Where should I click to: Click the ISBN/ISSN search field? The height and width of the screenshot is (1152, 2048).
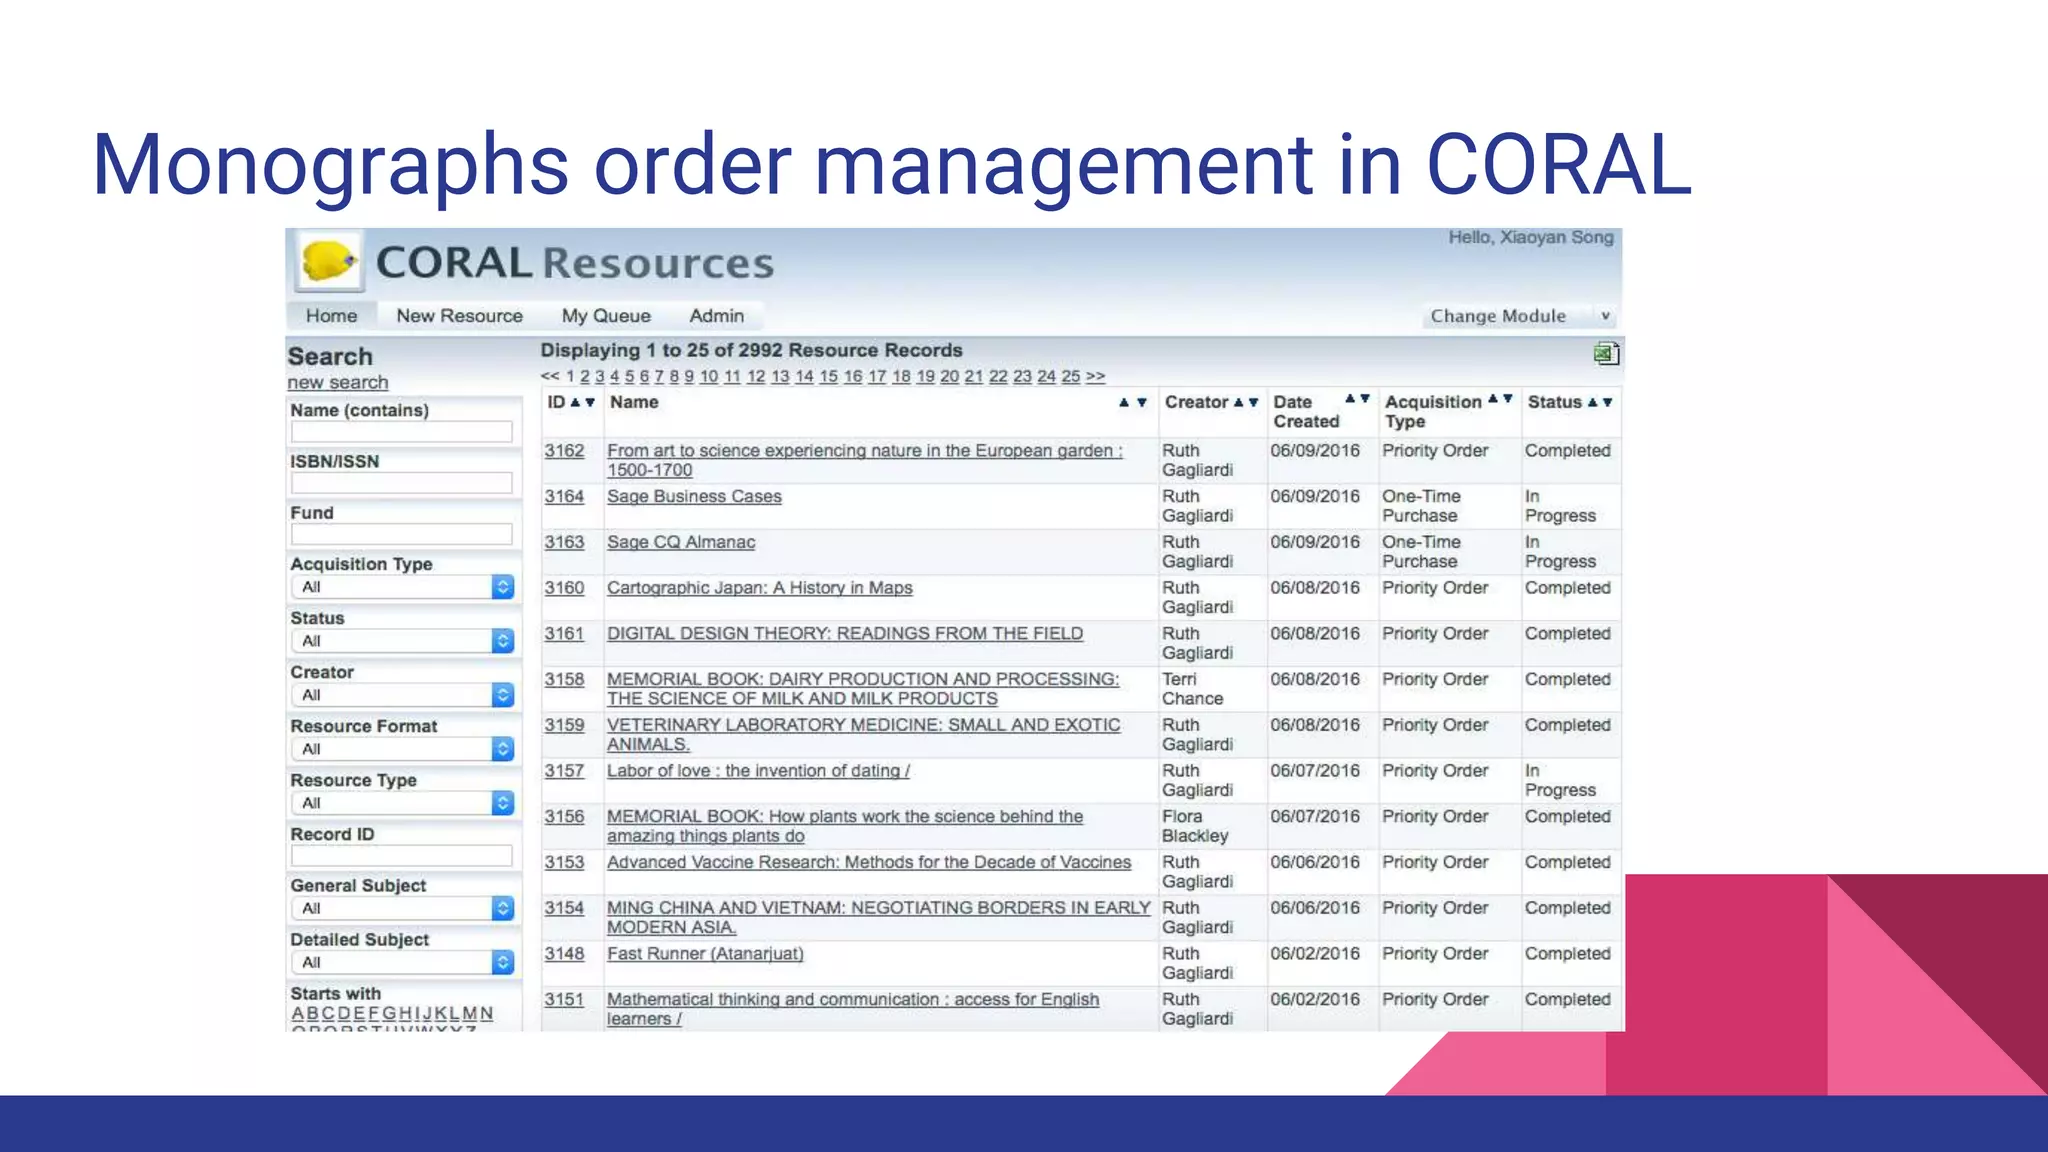402,483
